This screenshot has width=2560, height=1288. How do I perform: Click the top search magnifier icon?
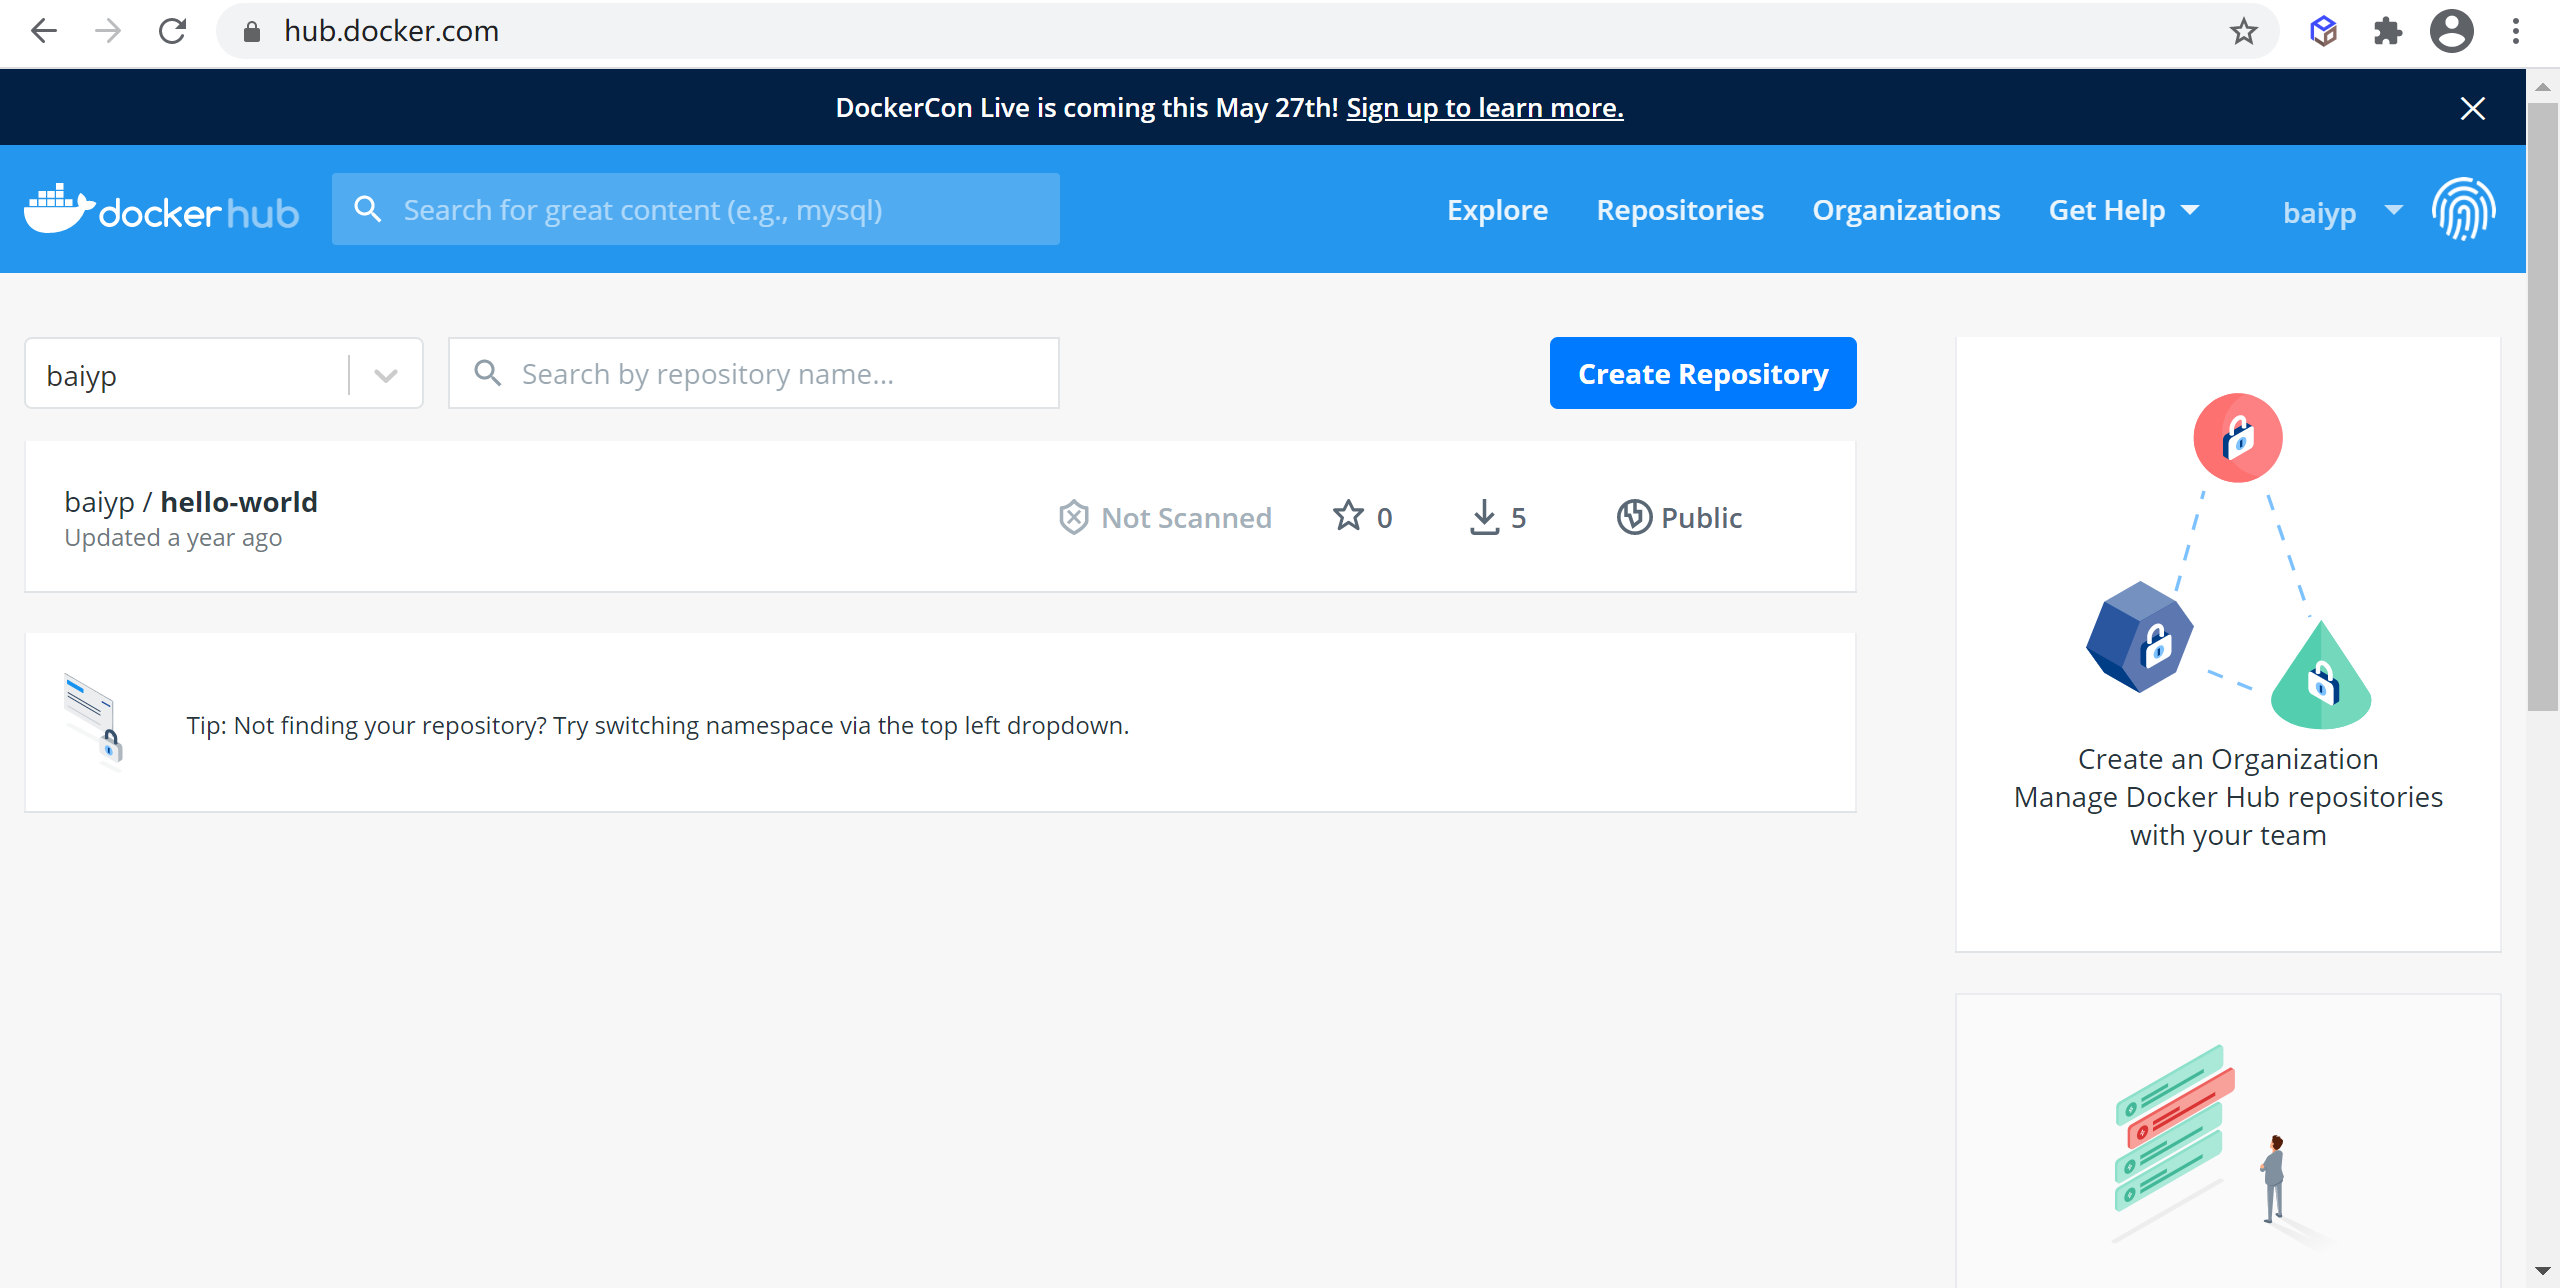368,209
